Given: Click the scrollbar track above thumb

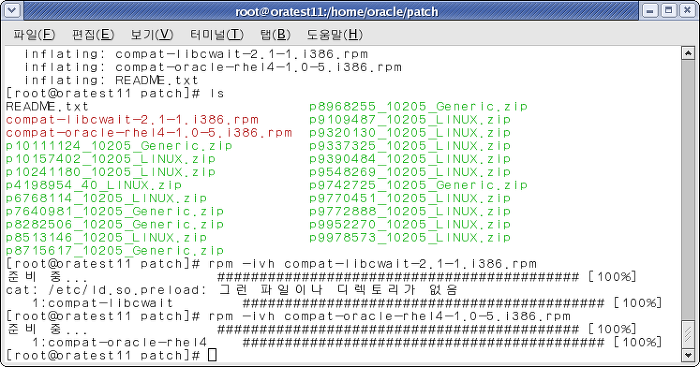Looking at the screenshot, I should coord(688,190).
